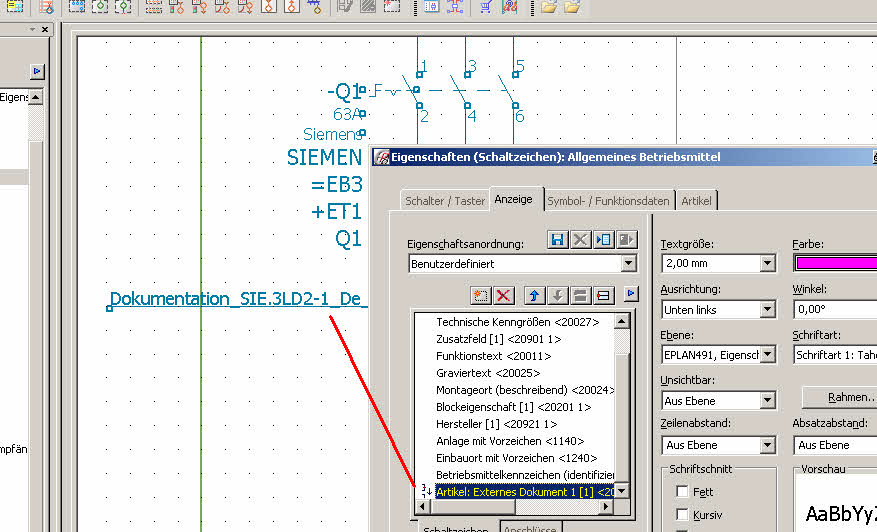Viewport: 877px width, 532px height.
Task: Click the grayed dock/undock bars icon
Action: click(x=580, y=295)
